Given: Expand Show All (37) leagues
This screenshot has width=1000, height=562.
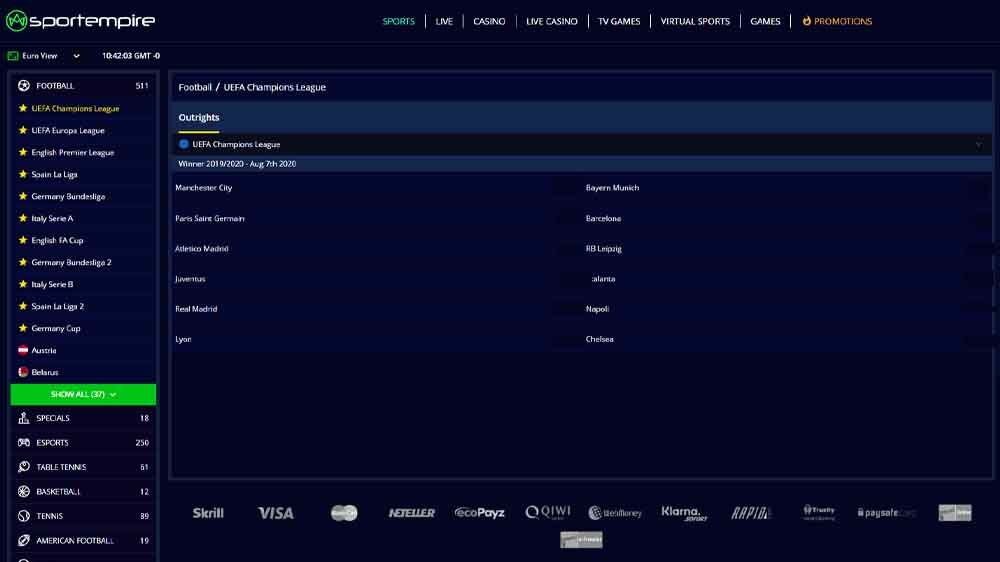Looking at the screenshot, I should [x=83, y=394].
